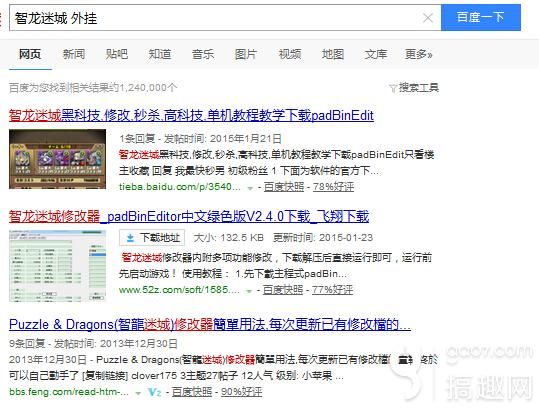This screenshot has height=409, width=539.
Task: Open result Puzzle & Dragons(智龍迷城)修改器簡單用法
Action: click(210, 324)
